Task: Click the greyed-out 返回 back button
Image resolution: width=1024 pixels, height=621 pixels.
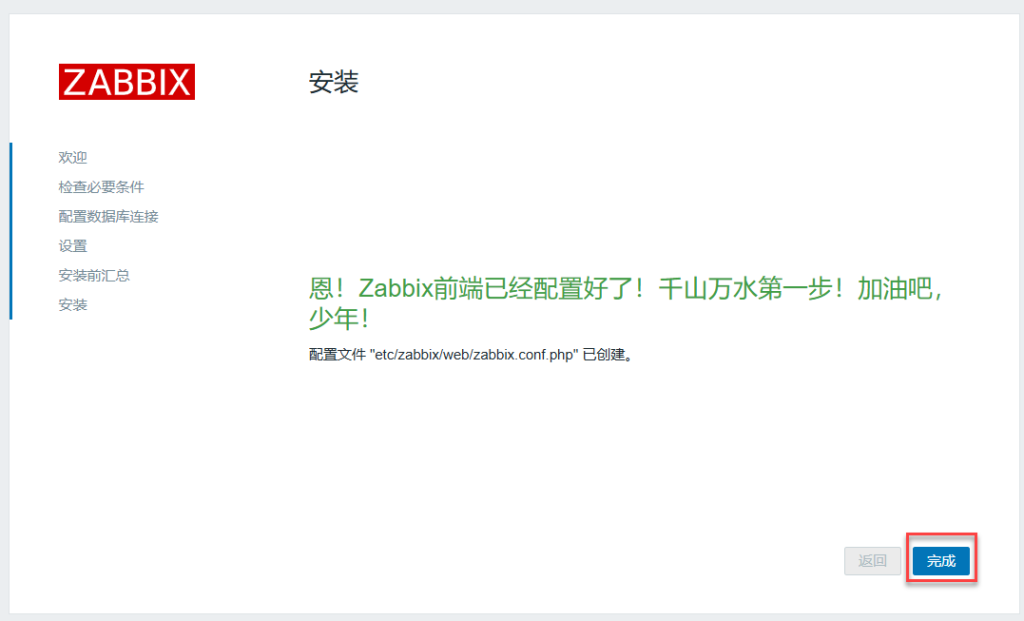Action: [x=872, y=561]
